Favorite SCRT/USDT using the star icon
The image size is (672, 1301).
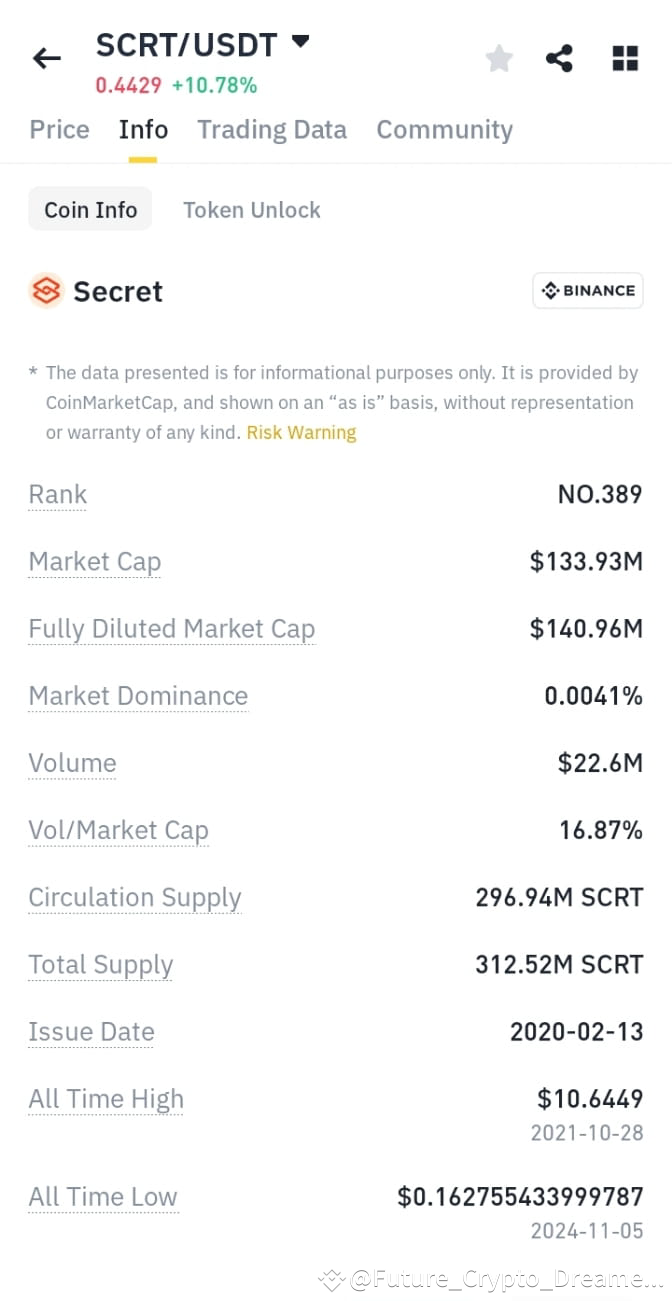pyautogui.click(x=499, y=57)
